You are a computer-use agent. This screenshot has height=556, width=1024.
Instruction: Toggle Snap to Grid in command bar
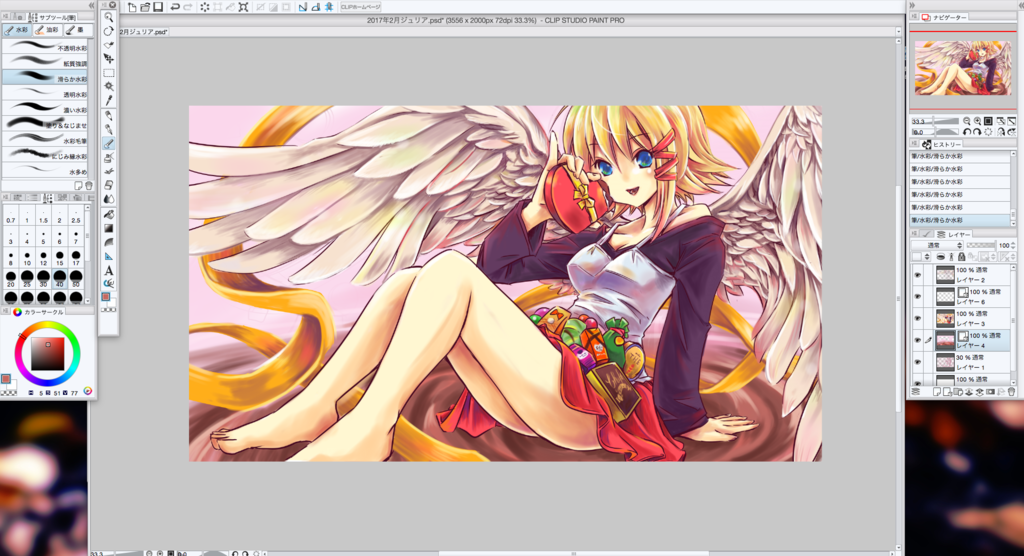pyautogui.click(x=328, y=7)
